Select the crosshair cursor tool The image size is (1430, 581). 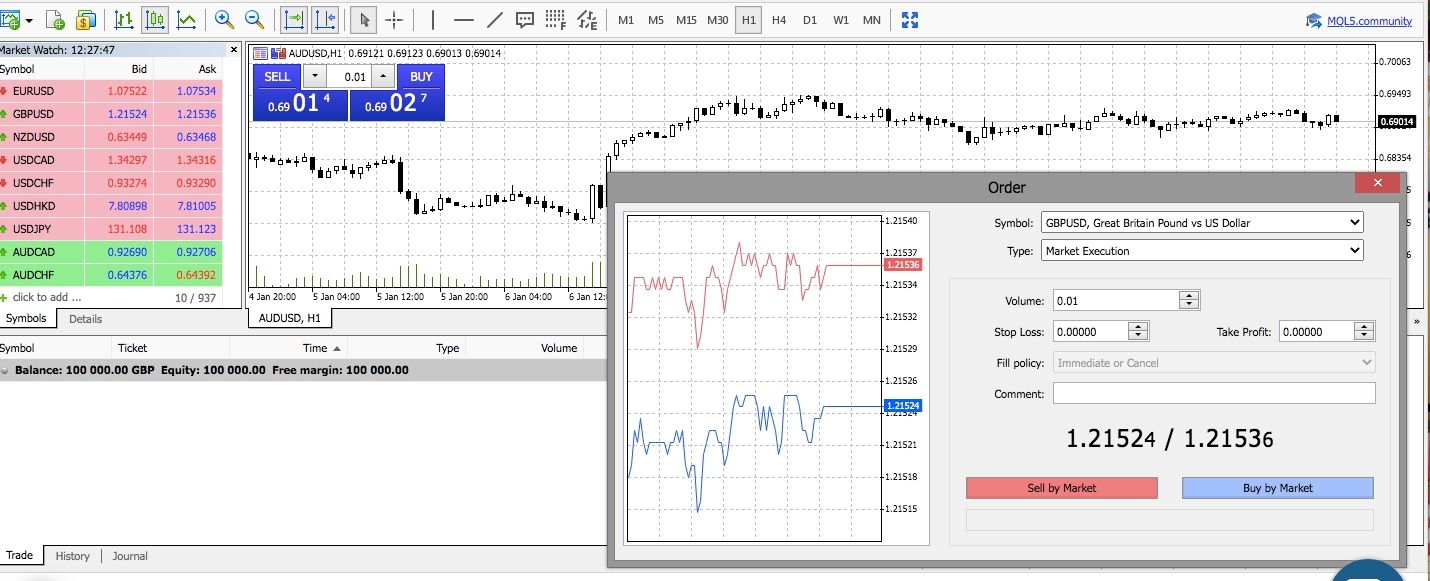[x=394, y=19]
